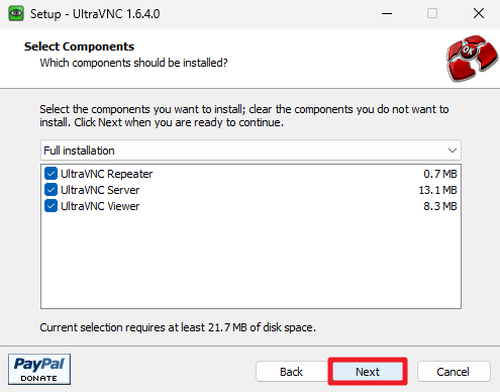
Task: Click the 8.3 MB size entry
Action: pos(440,206)
